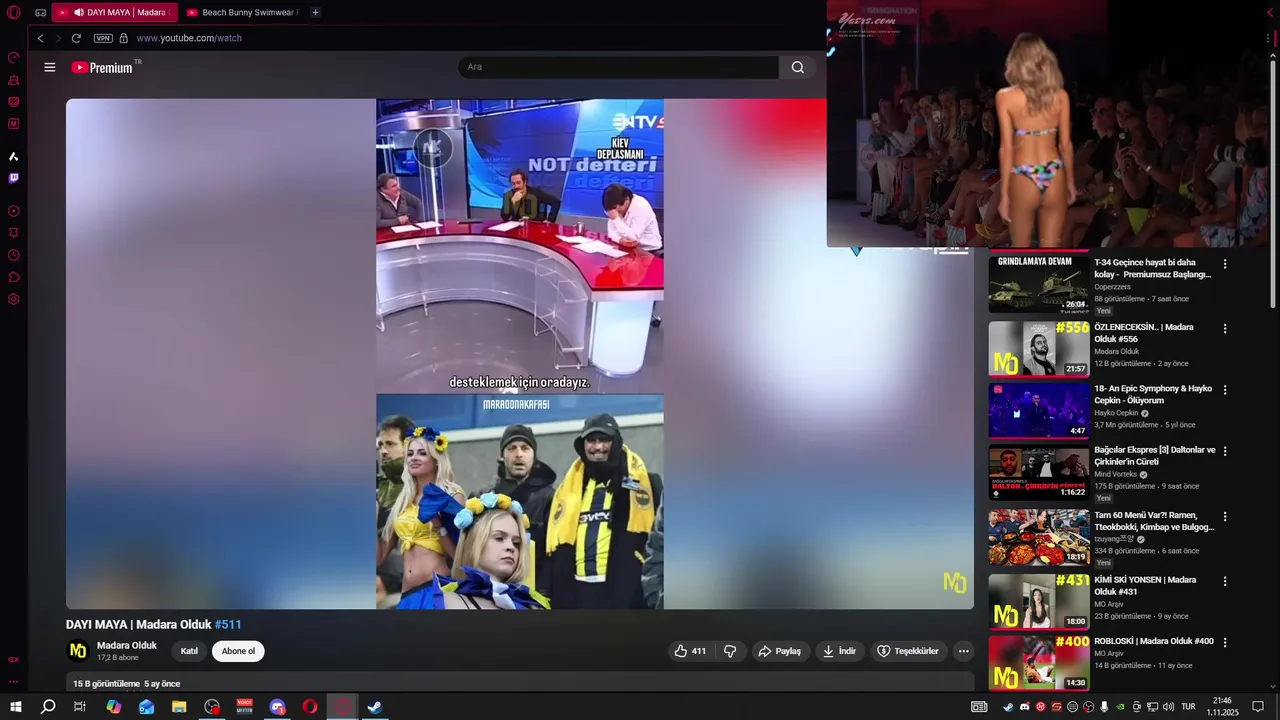Open options menu for Tam 60 Menü video
The image size is (1280, 720).
point(1225,517)
